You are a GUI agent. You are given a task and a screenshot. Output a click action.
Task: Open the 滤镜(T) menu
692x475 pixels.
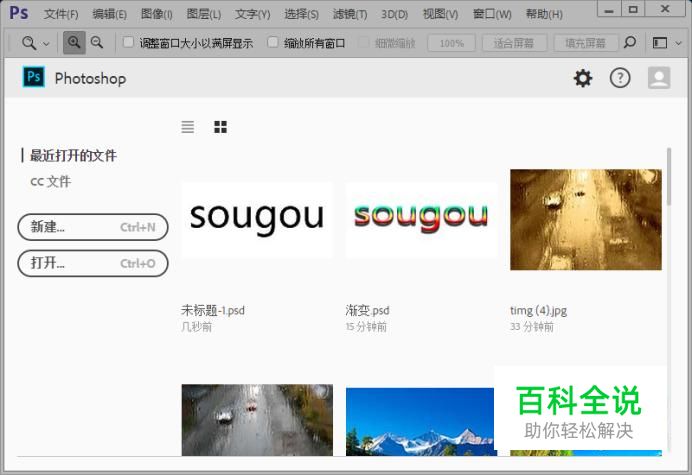point(350,14)
